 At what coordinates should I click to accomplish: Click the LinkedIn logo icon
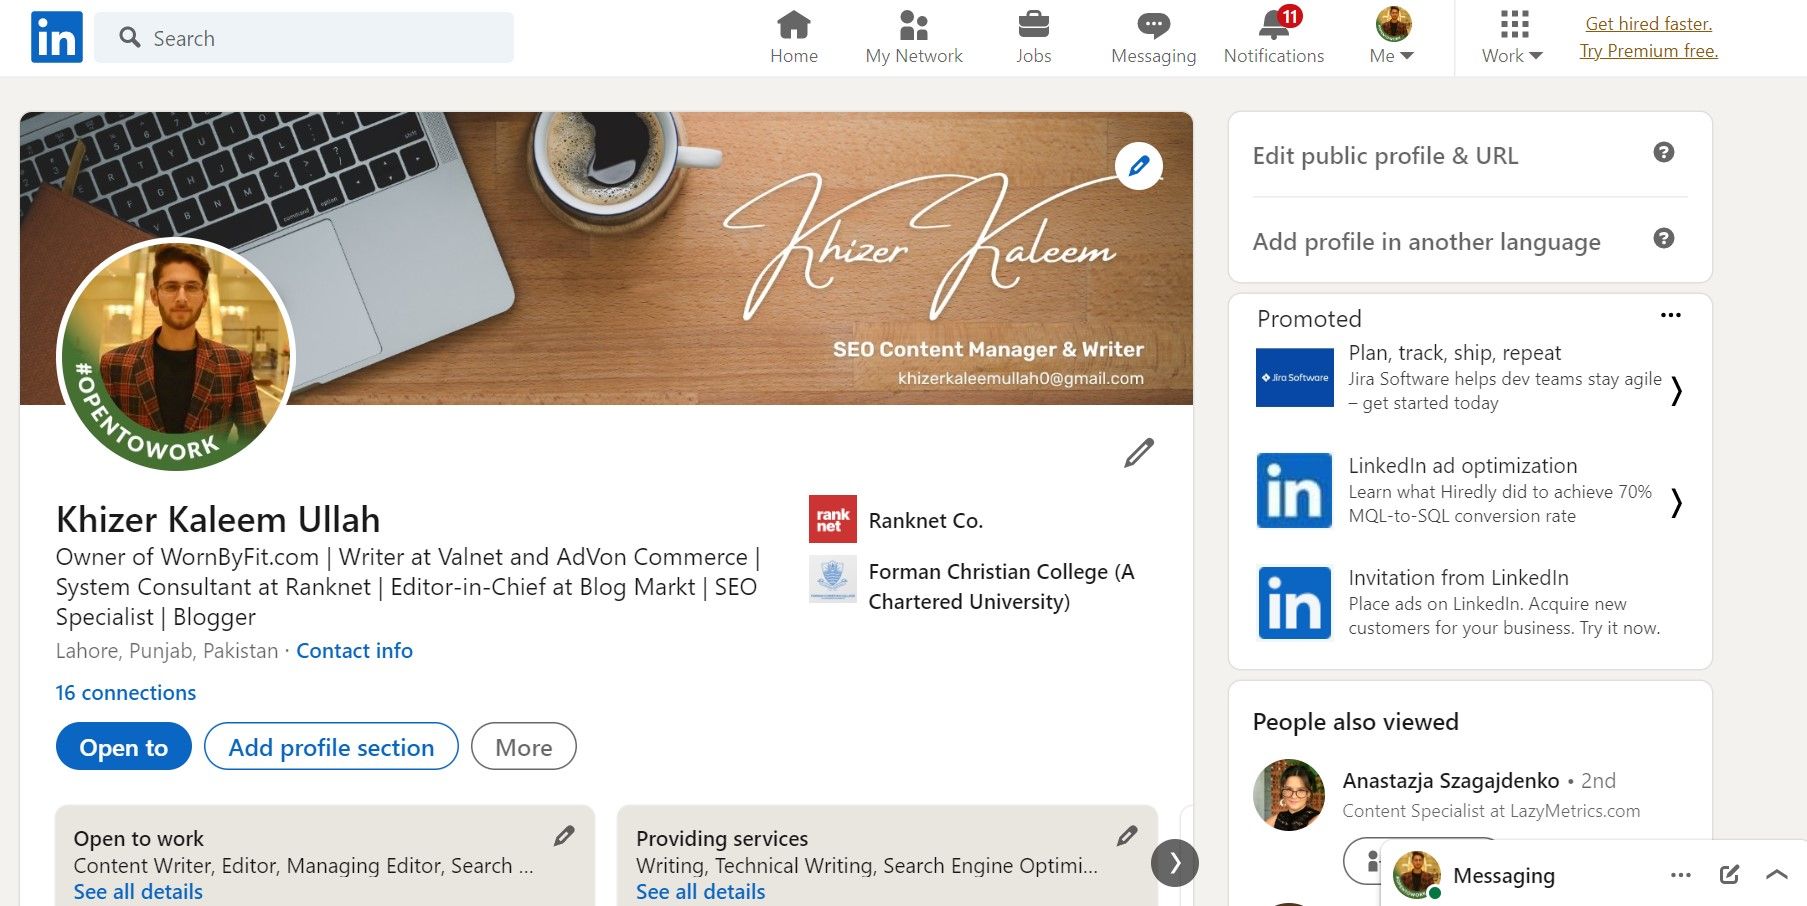coord(57,38)
